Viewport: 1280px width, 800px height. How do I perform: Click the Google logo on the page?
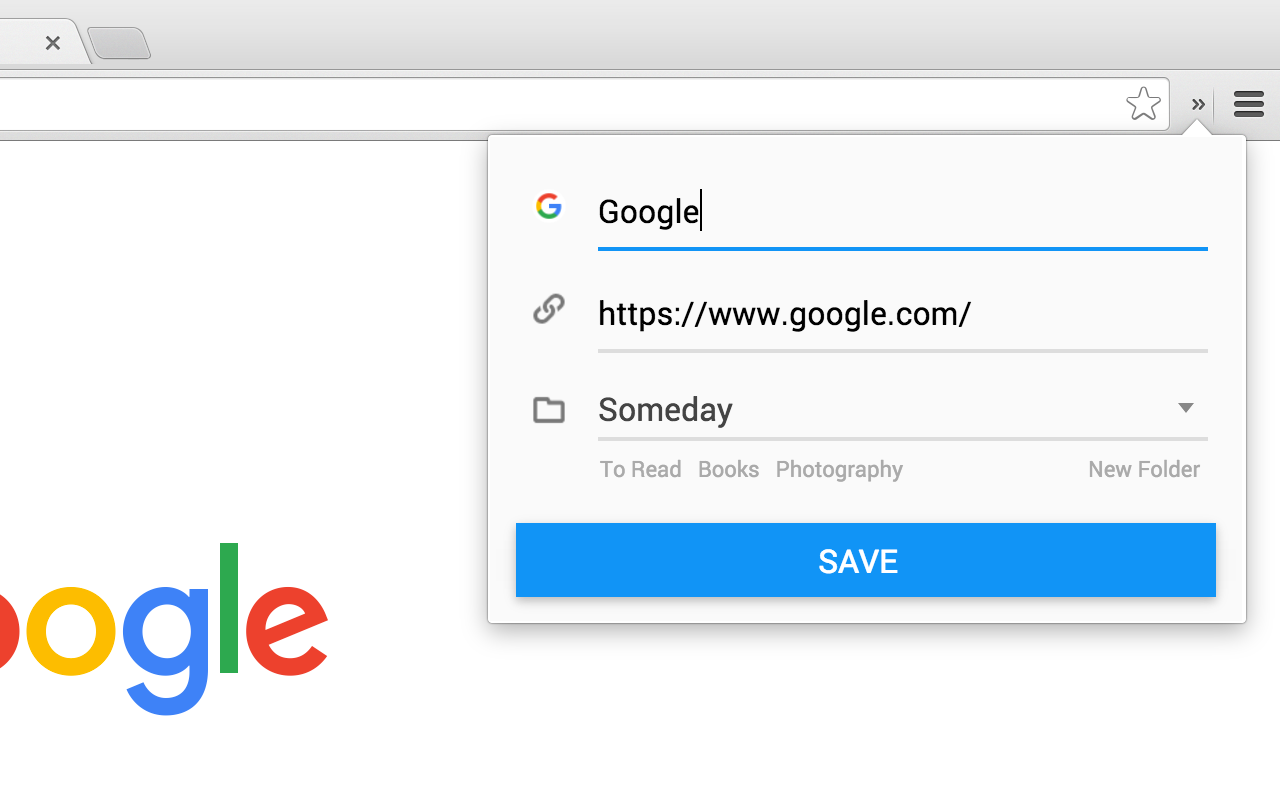tap(160, 630)
